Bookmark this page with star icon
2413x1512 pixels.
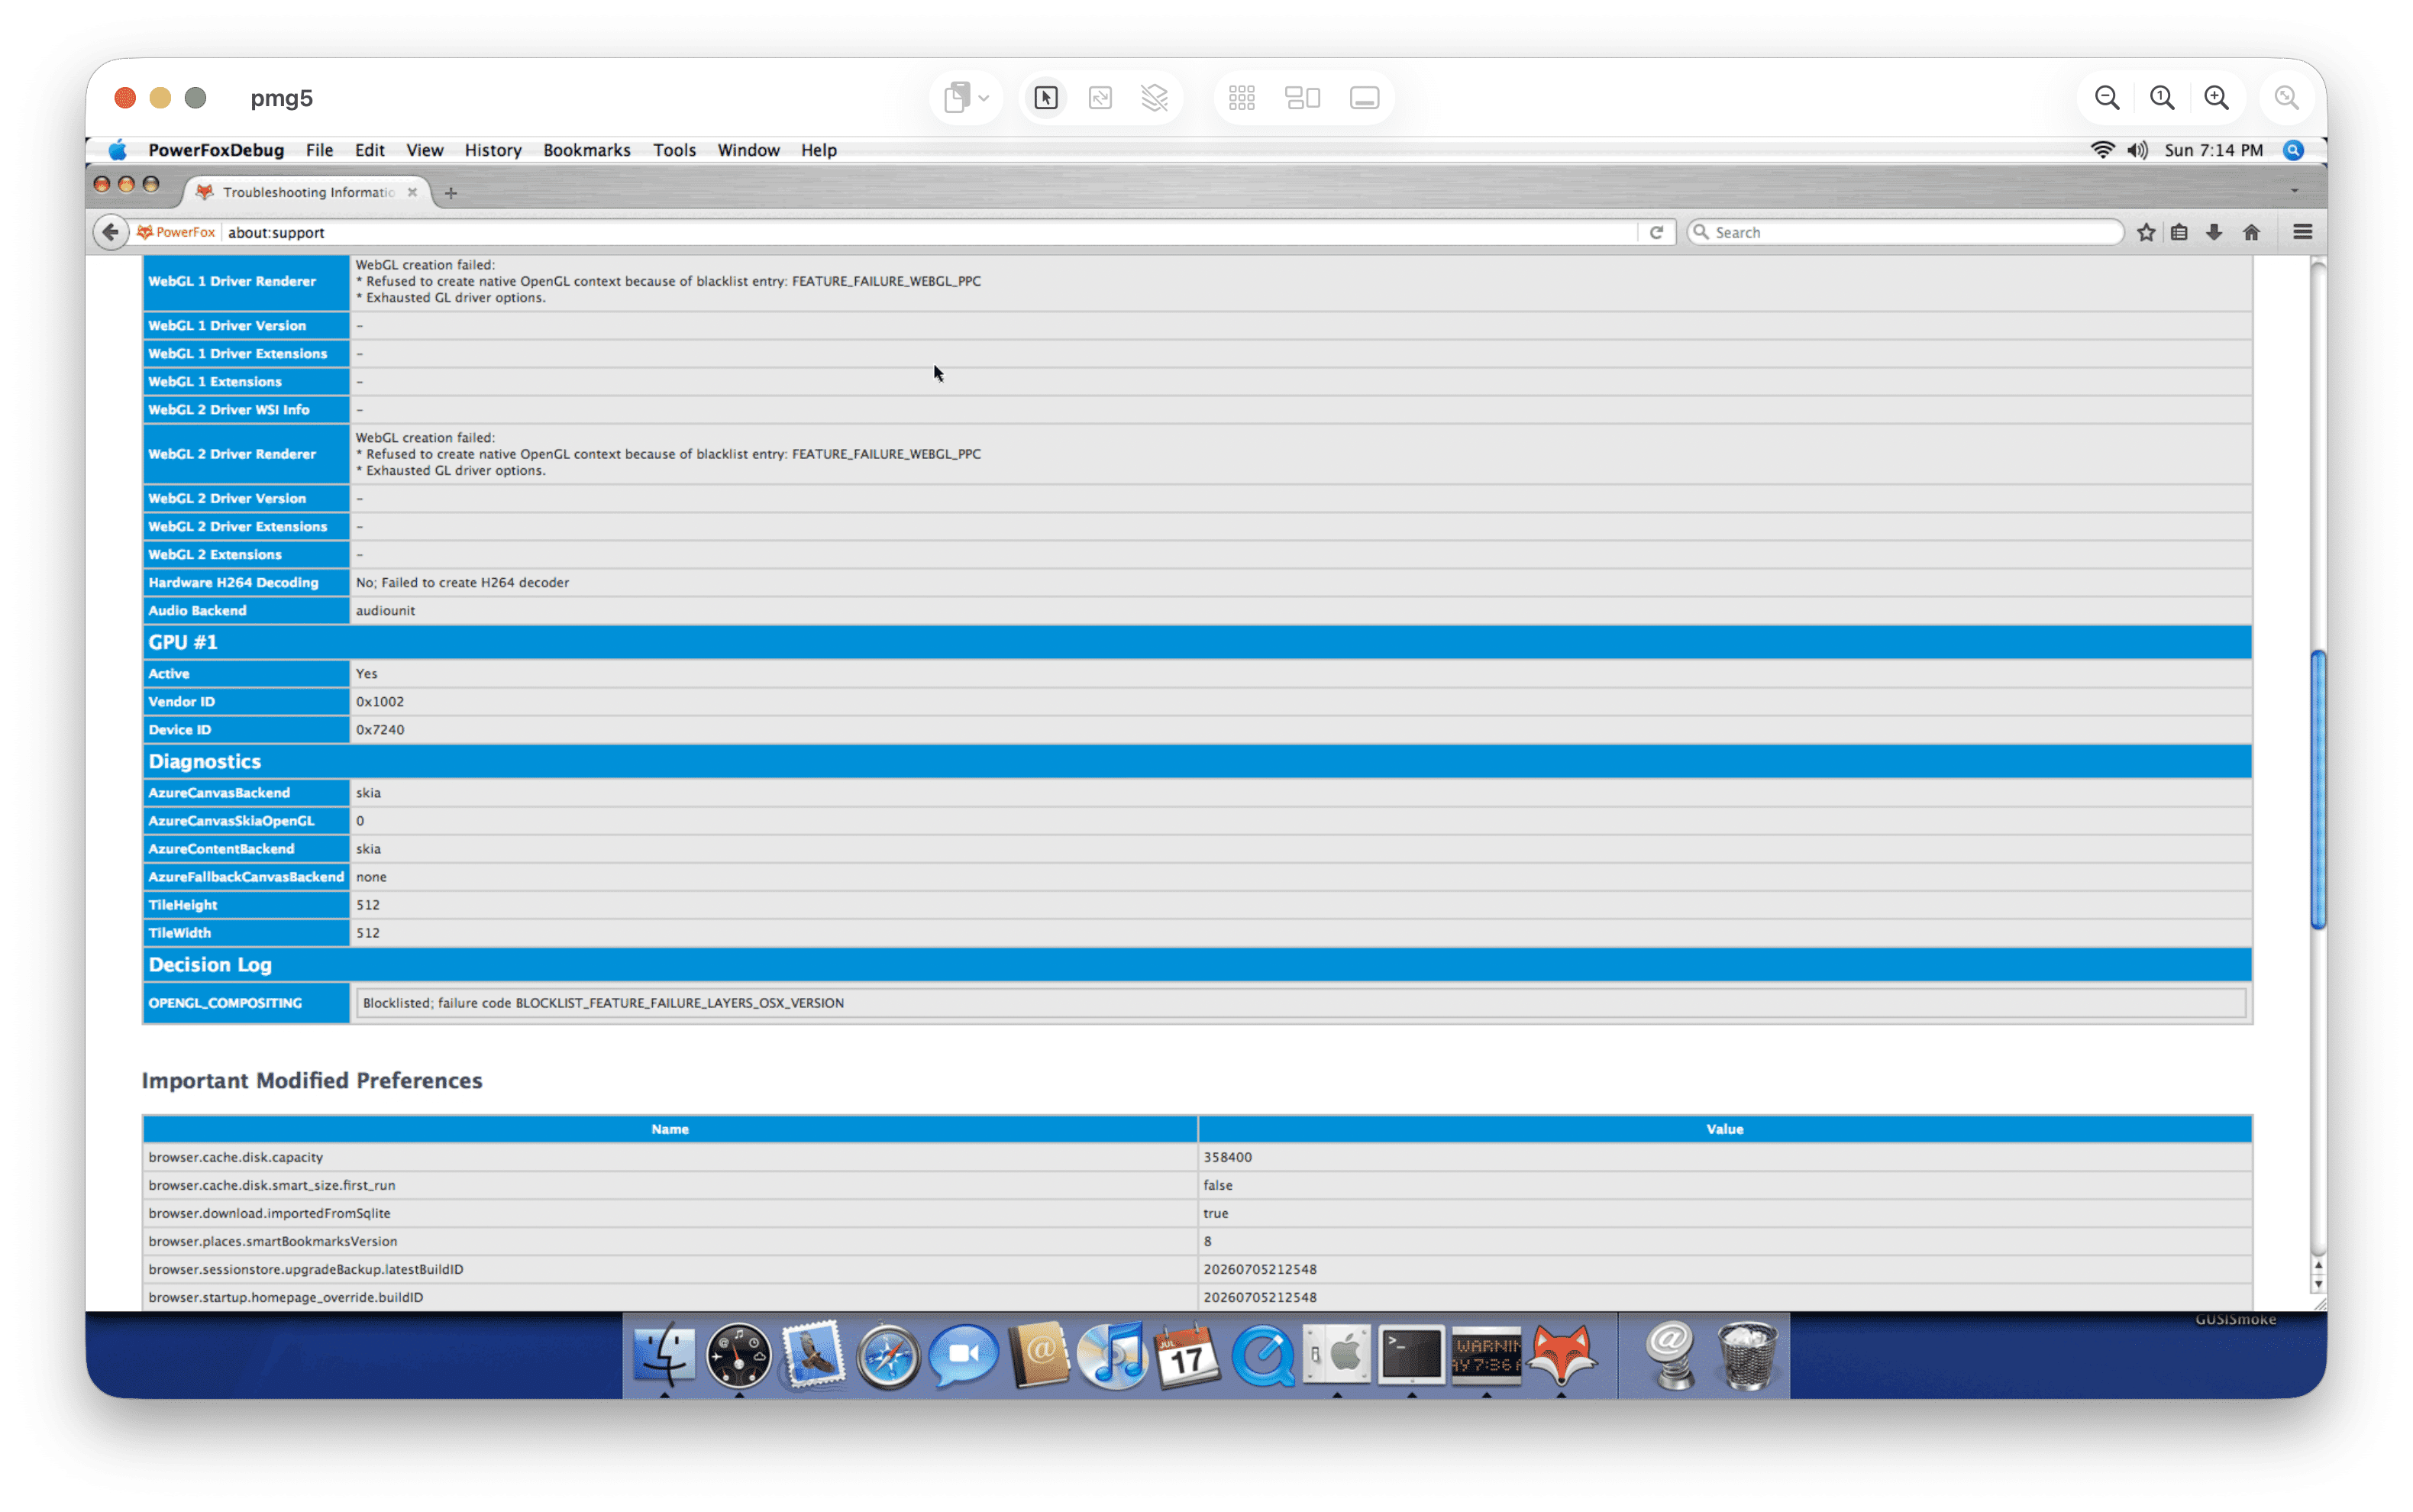click(x=2146, y=232)
